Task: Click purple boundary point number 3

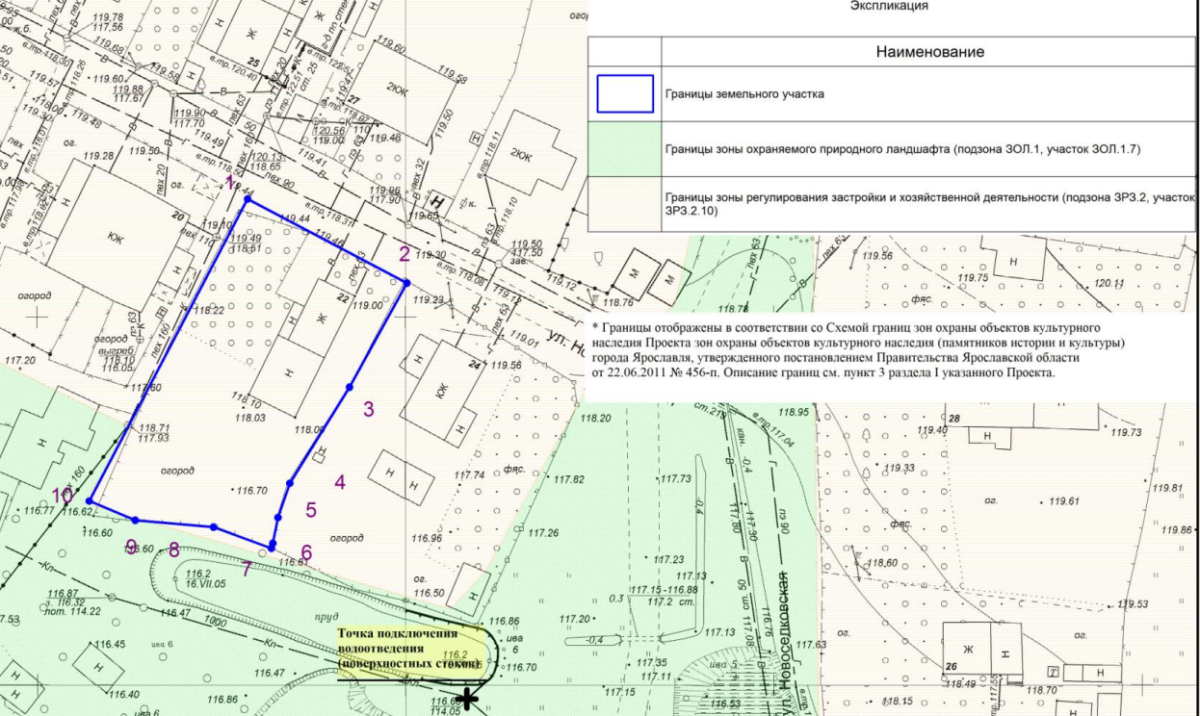Action: 368,408
